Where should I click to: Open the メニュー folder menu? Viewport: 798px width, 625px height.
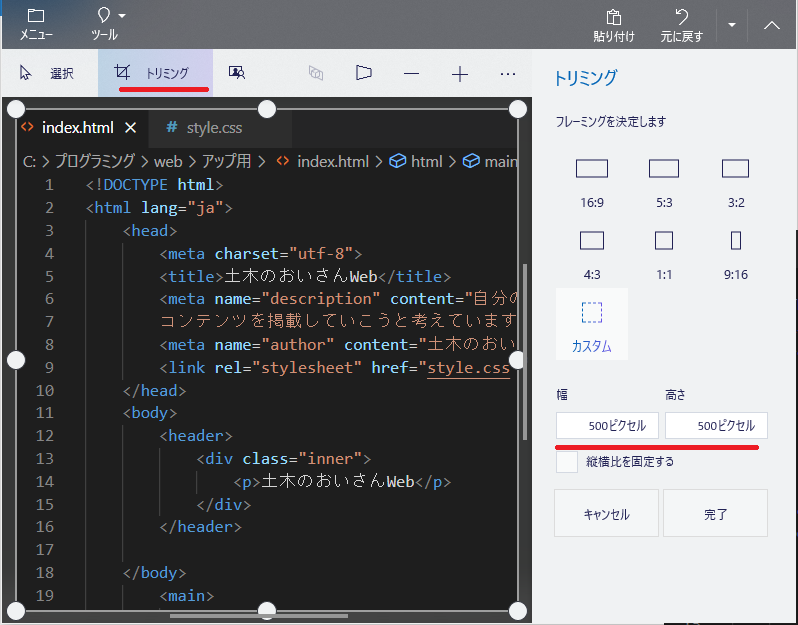pyautogui.click(x=37, y=24)
